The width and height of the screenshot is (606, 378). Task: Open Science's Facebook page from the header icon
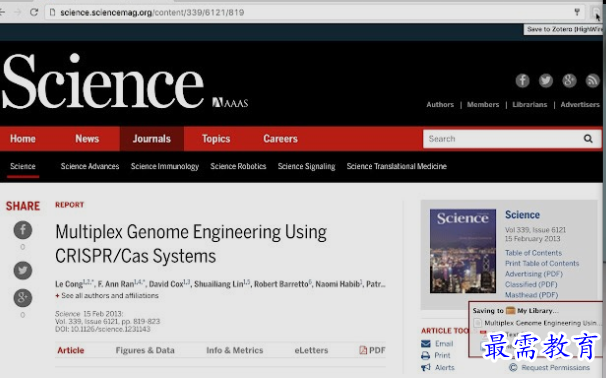tap(522, 80)
